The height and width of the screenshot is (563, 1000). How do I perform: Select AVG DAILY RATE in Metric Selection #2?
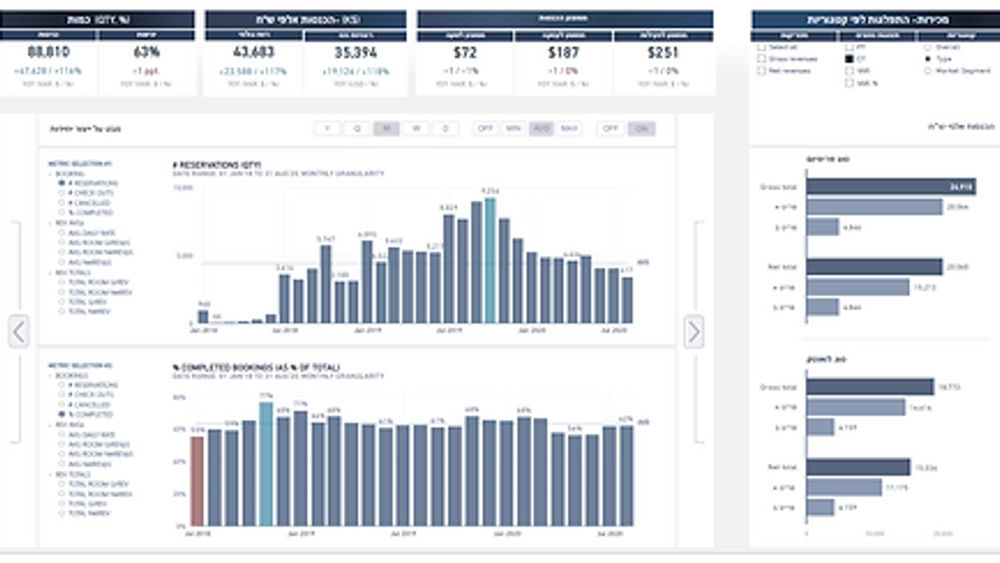62,434
